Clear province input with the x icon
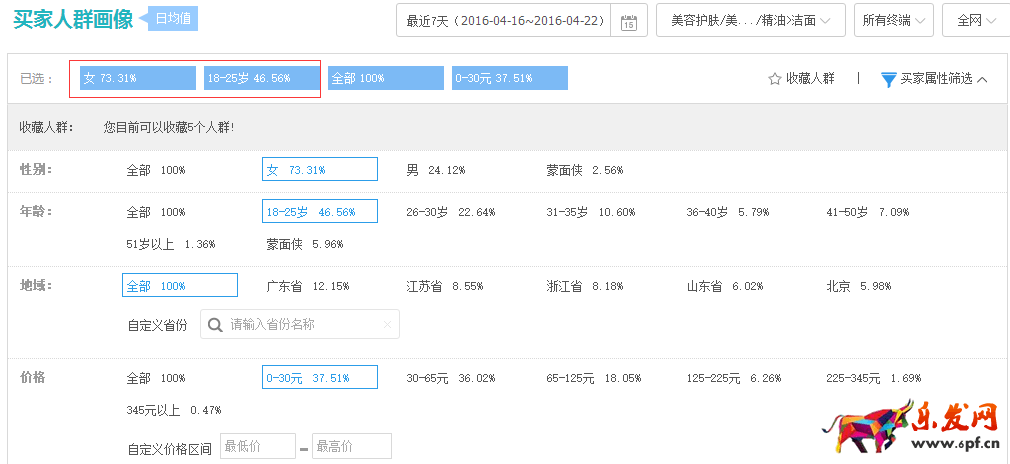The width and height of the screenshot is (1010, 464). pyautogui.click(x=387, y=325)
